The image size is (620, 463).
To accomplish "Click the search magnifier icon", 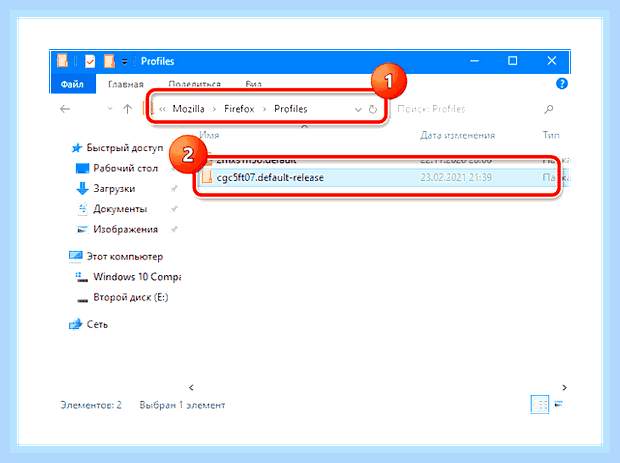I will click(x=548, y=109).
